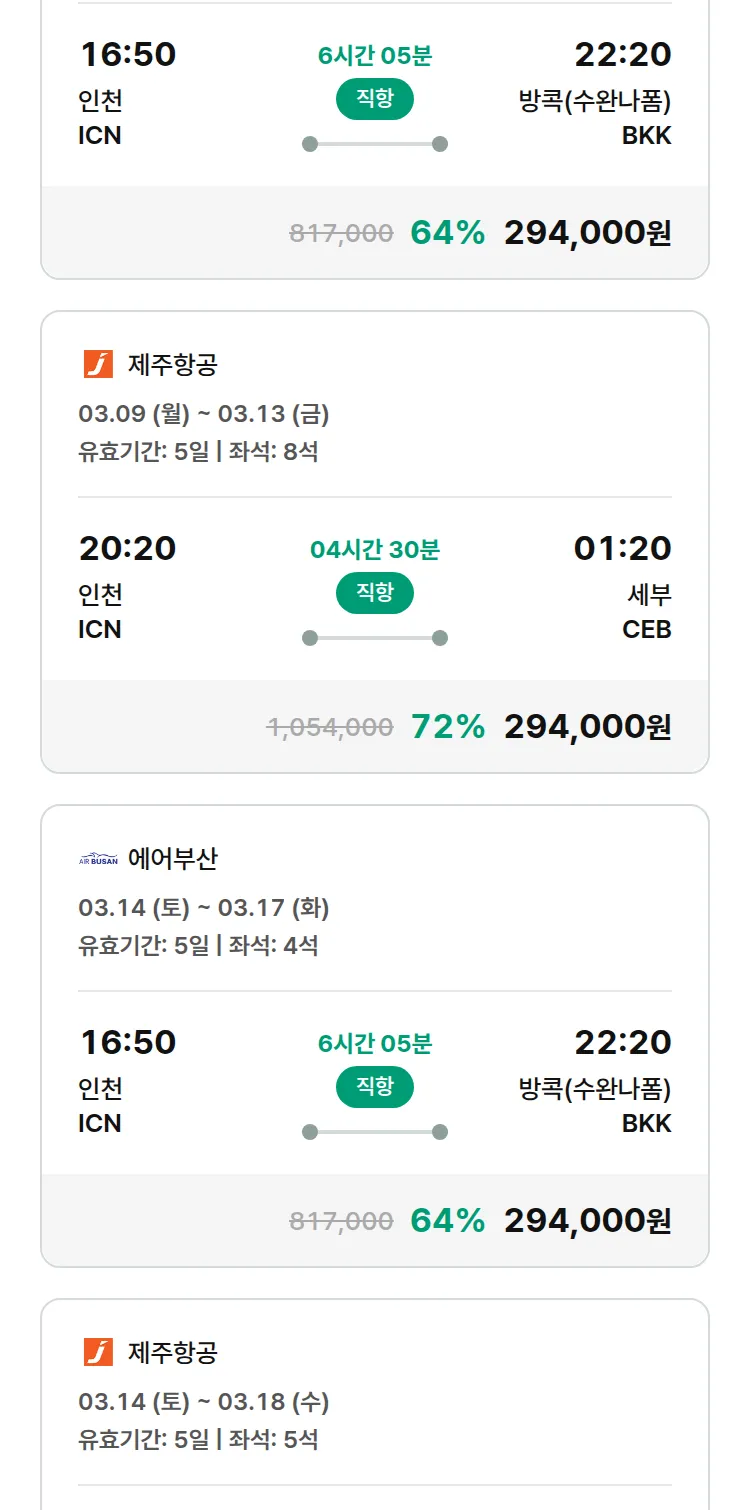Image resolution: width=750 pixels, height=1510 pixels.
Task: Click the bottom Jeju Air logo icon
Action: point(98,1353)
